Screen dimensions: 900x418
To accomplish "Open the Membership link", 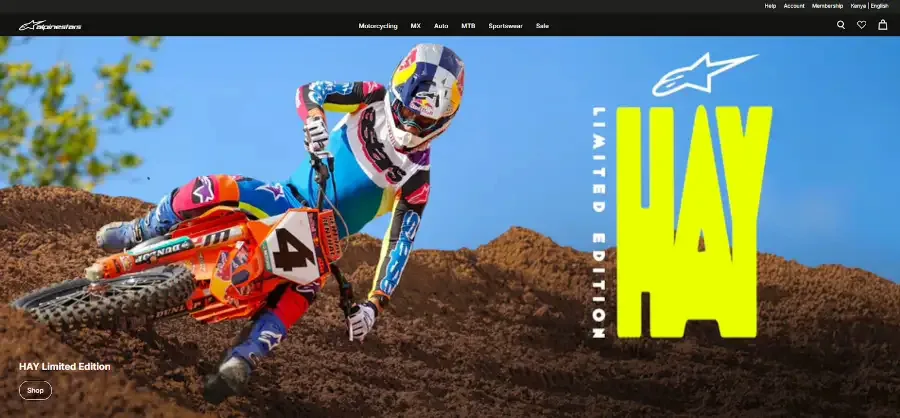I will click(x=827, y=6).
